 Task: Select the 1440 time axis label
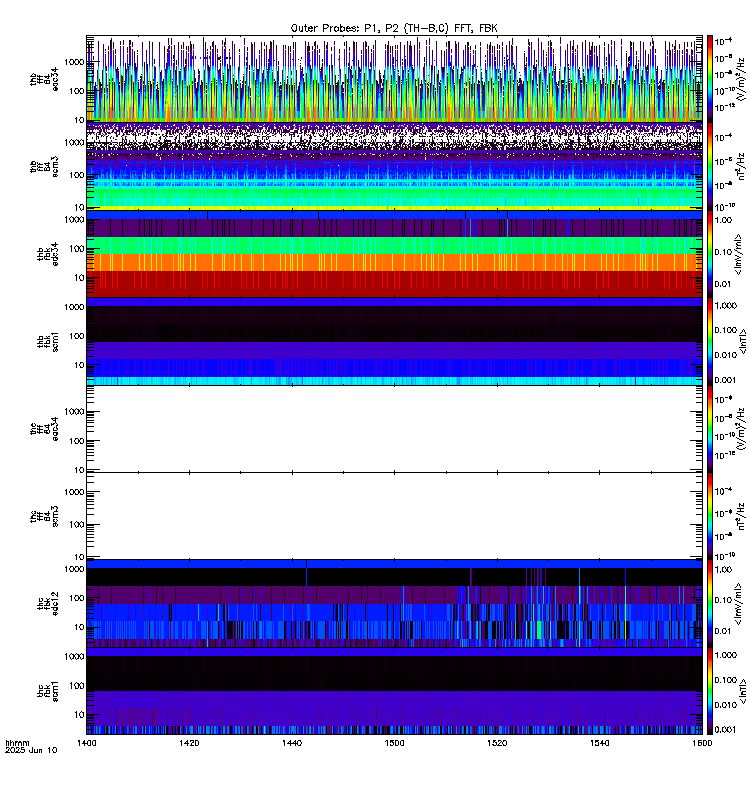point(292,743)
